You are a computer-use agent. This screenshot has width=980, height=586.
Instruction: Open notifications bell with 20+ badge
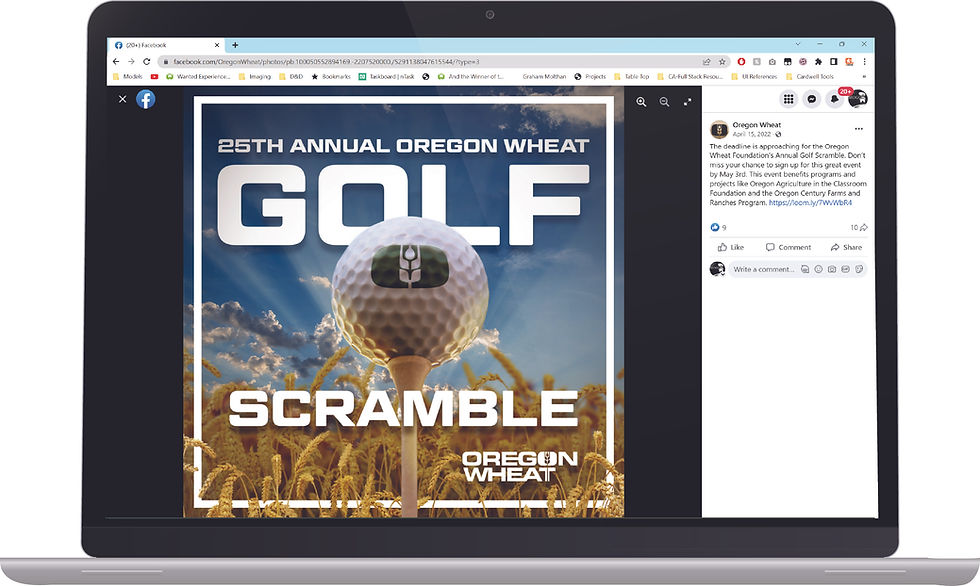(835, 99)
